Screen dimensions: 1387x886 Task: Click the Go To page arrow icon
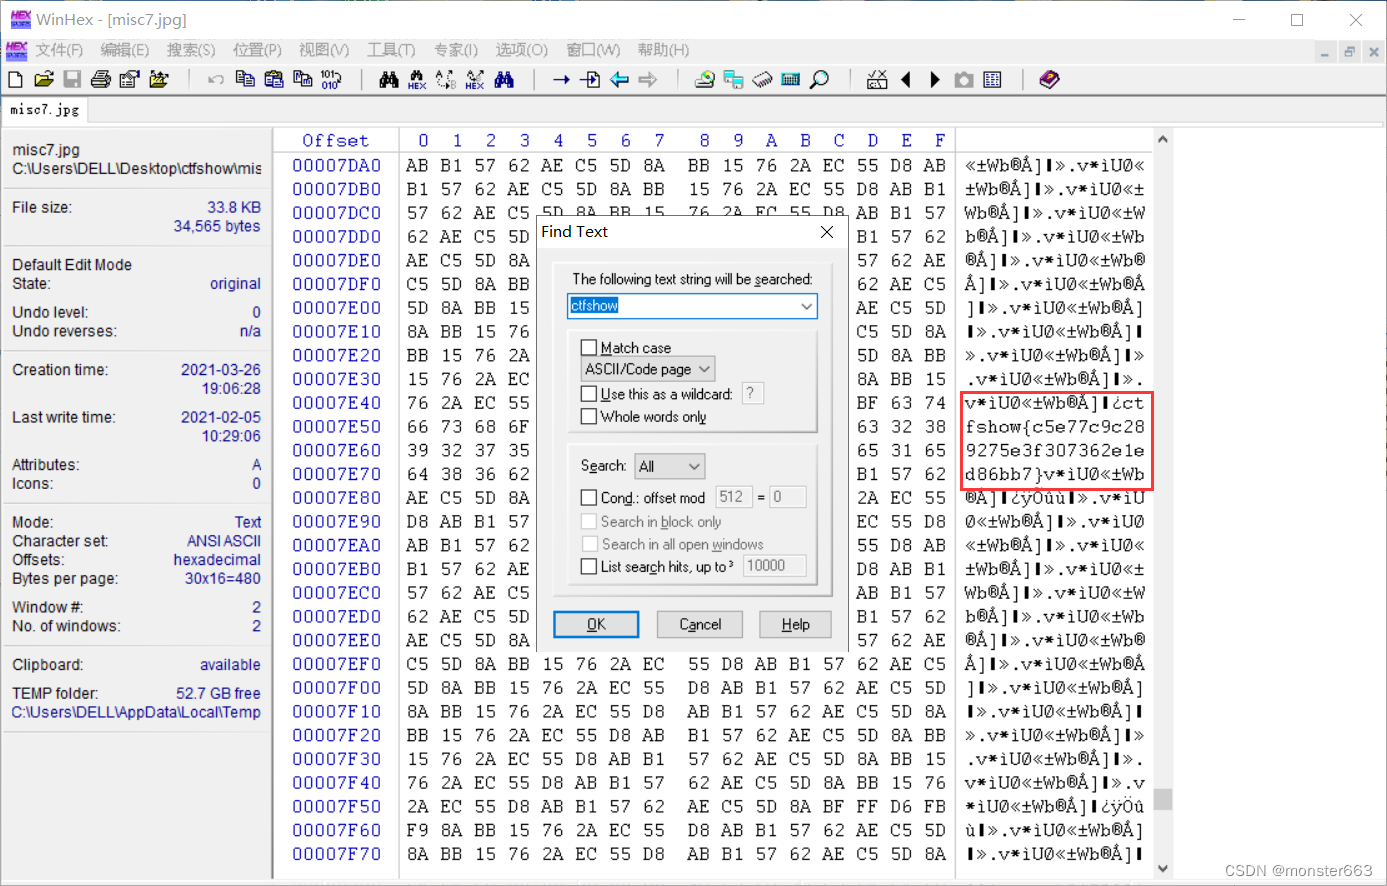(x=590, y=79)
